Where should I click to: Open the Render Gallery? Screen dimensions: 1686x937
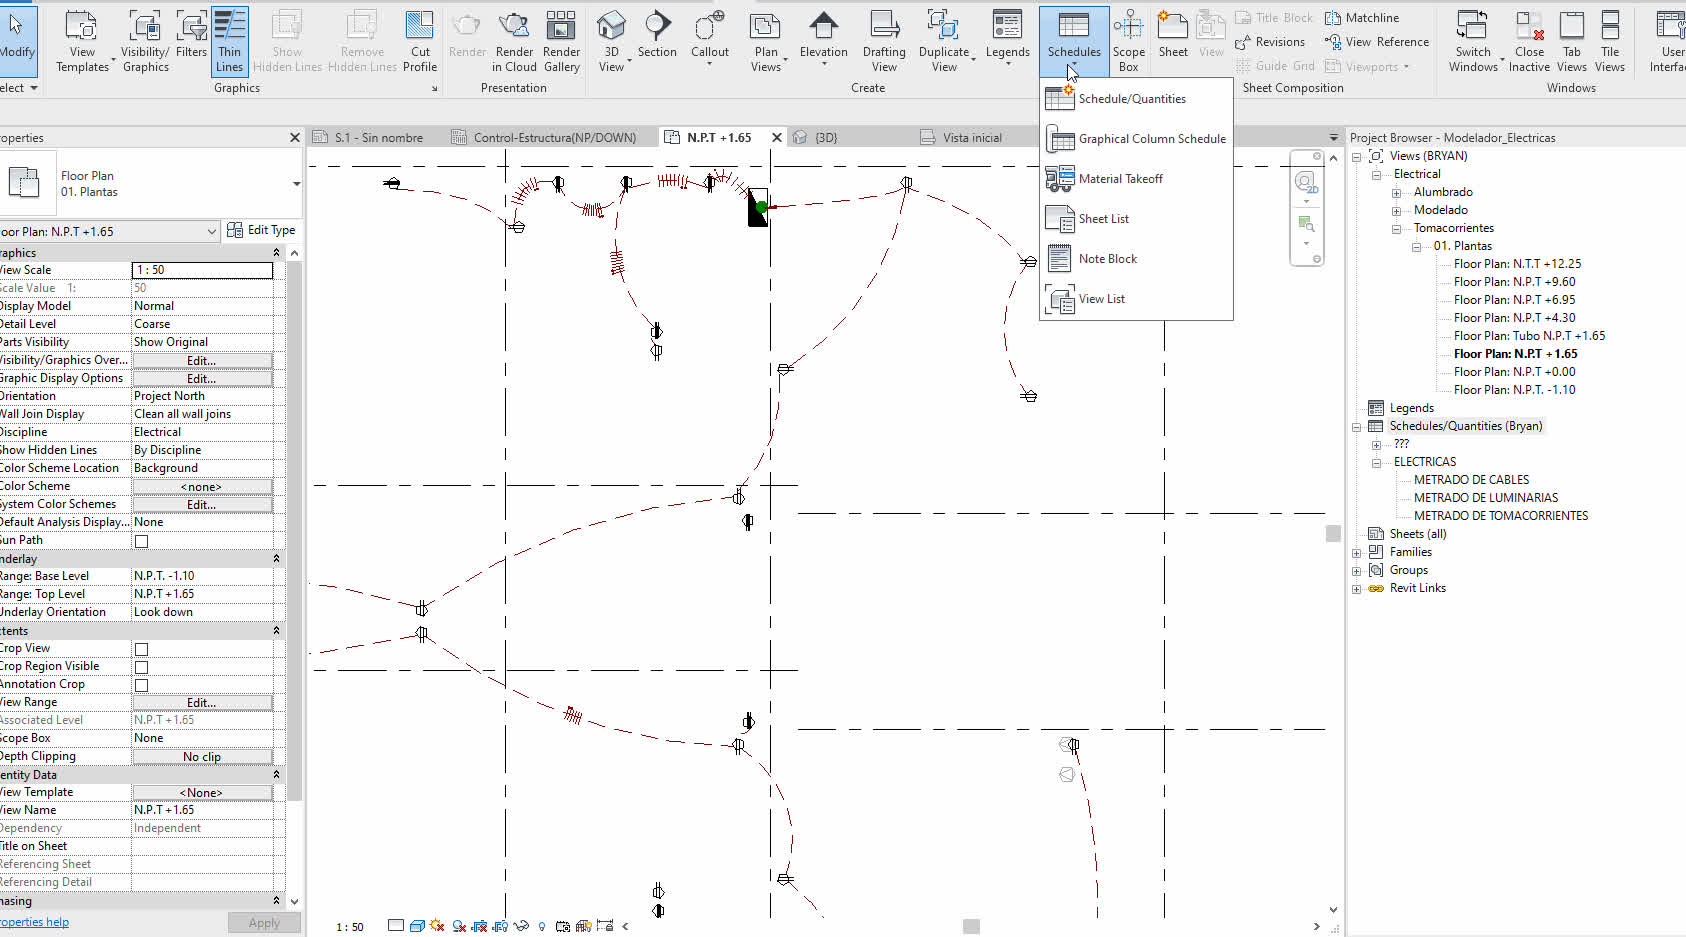(561, 41)
